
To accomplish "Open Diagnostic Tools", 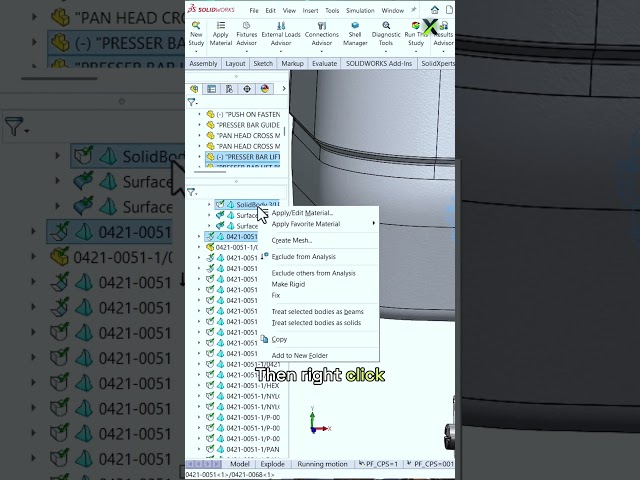I will pyautogui.click(x=386, y=34).
